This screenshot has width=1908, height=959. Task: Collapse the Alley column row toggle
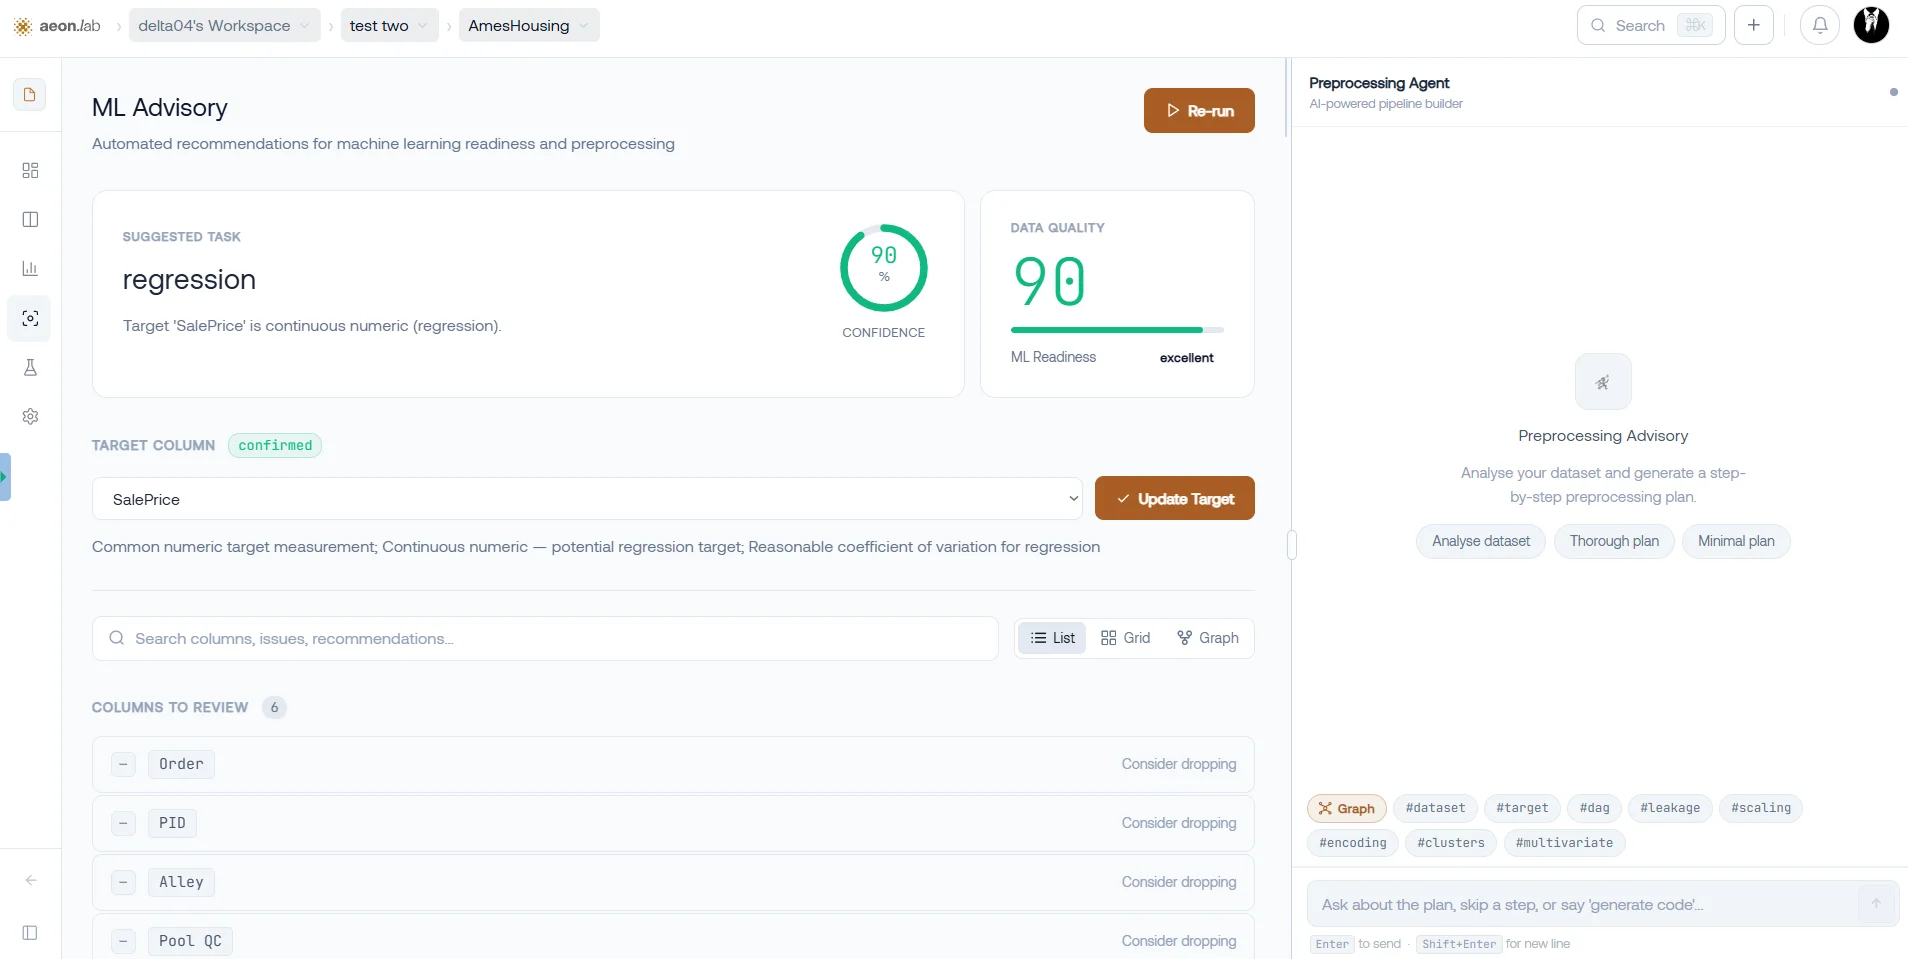123,883
